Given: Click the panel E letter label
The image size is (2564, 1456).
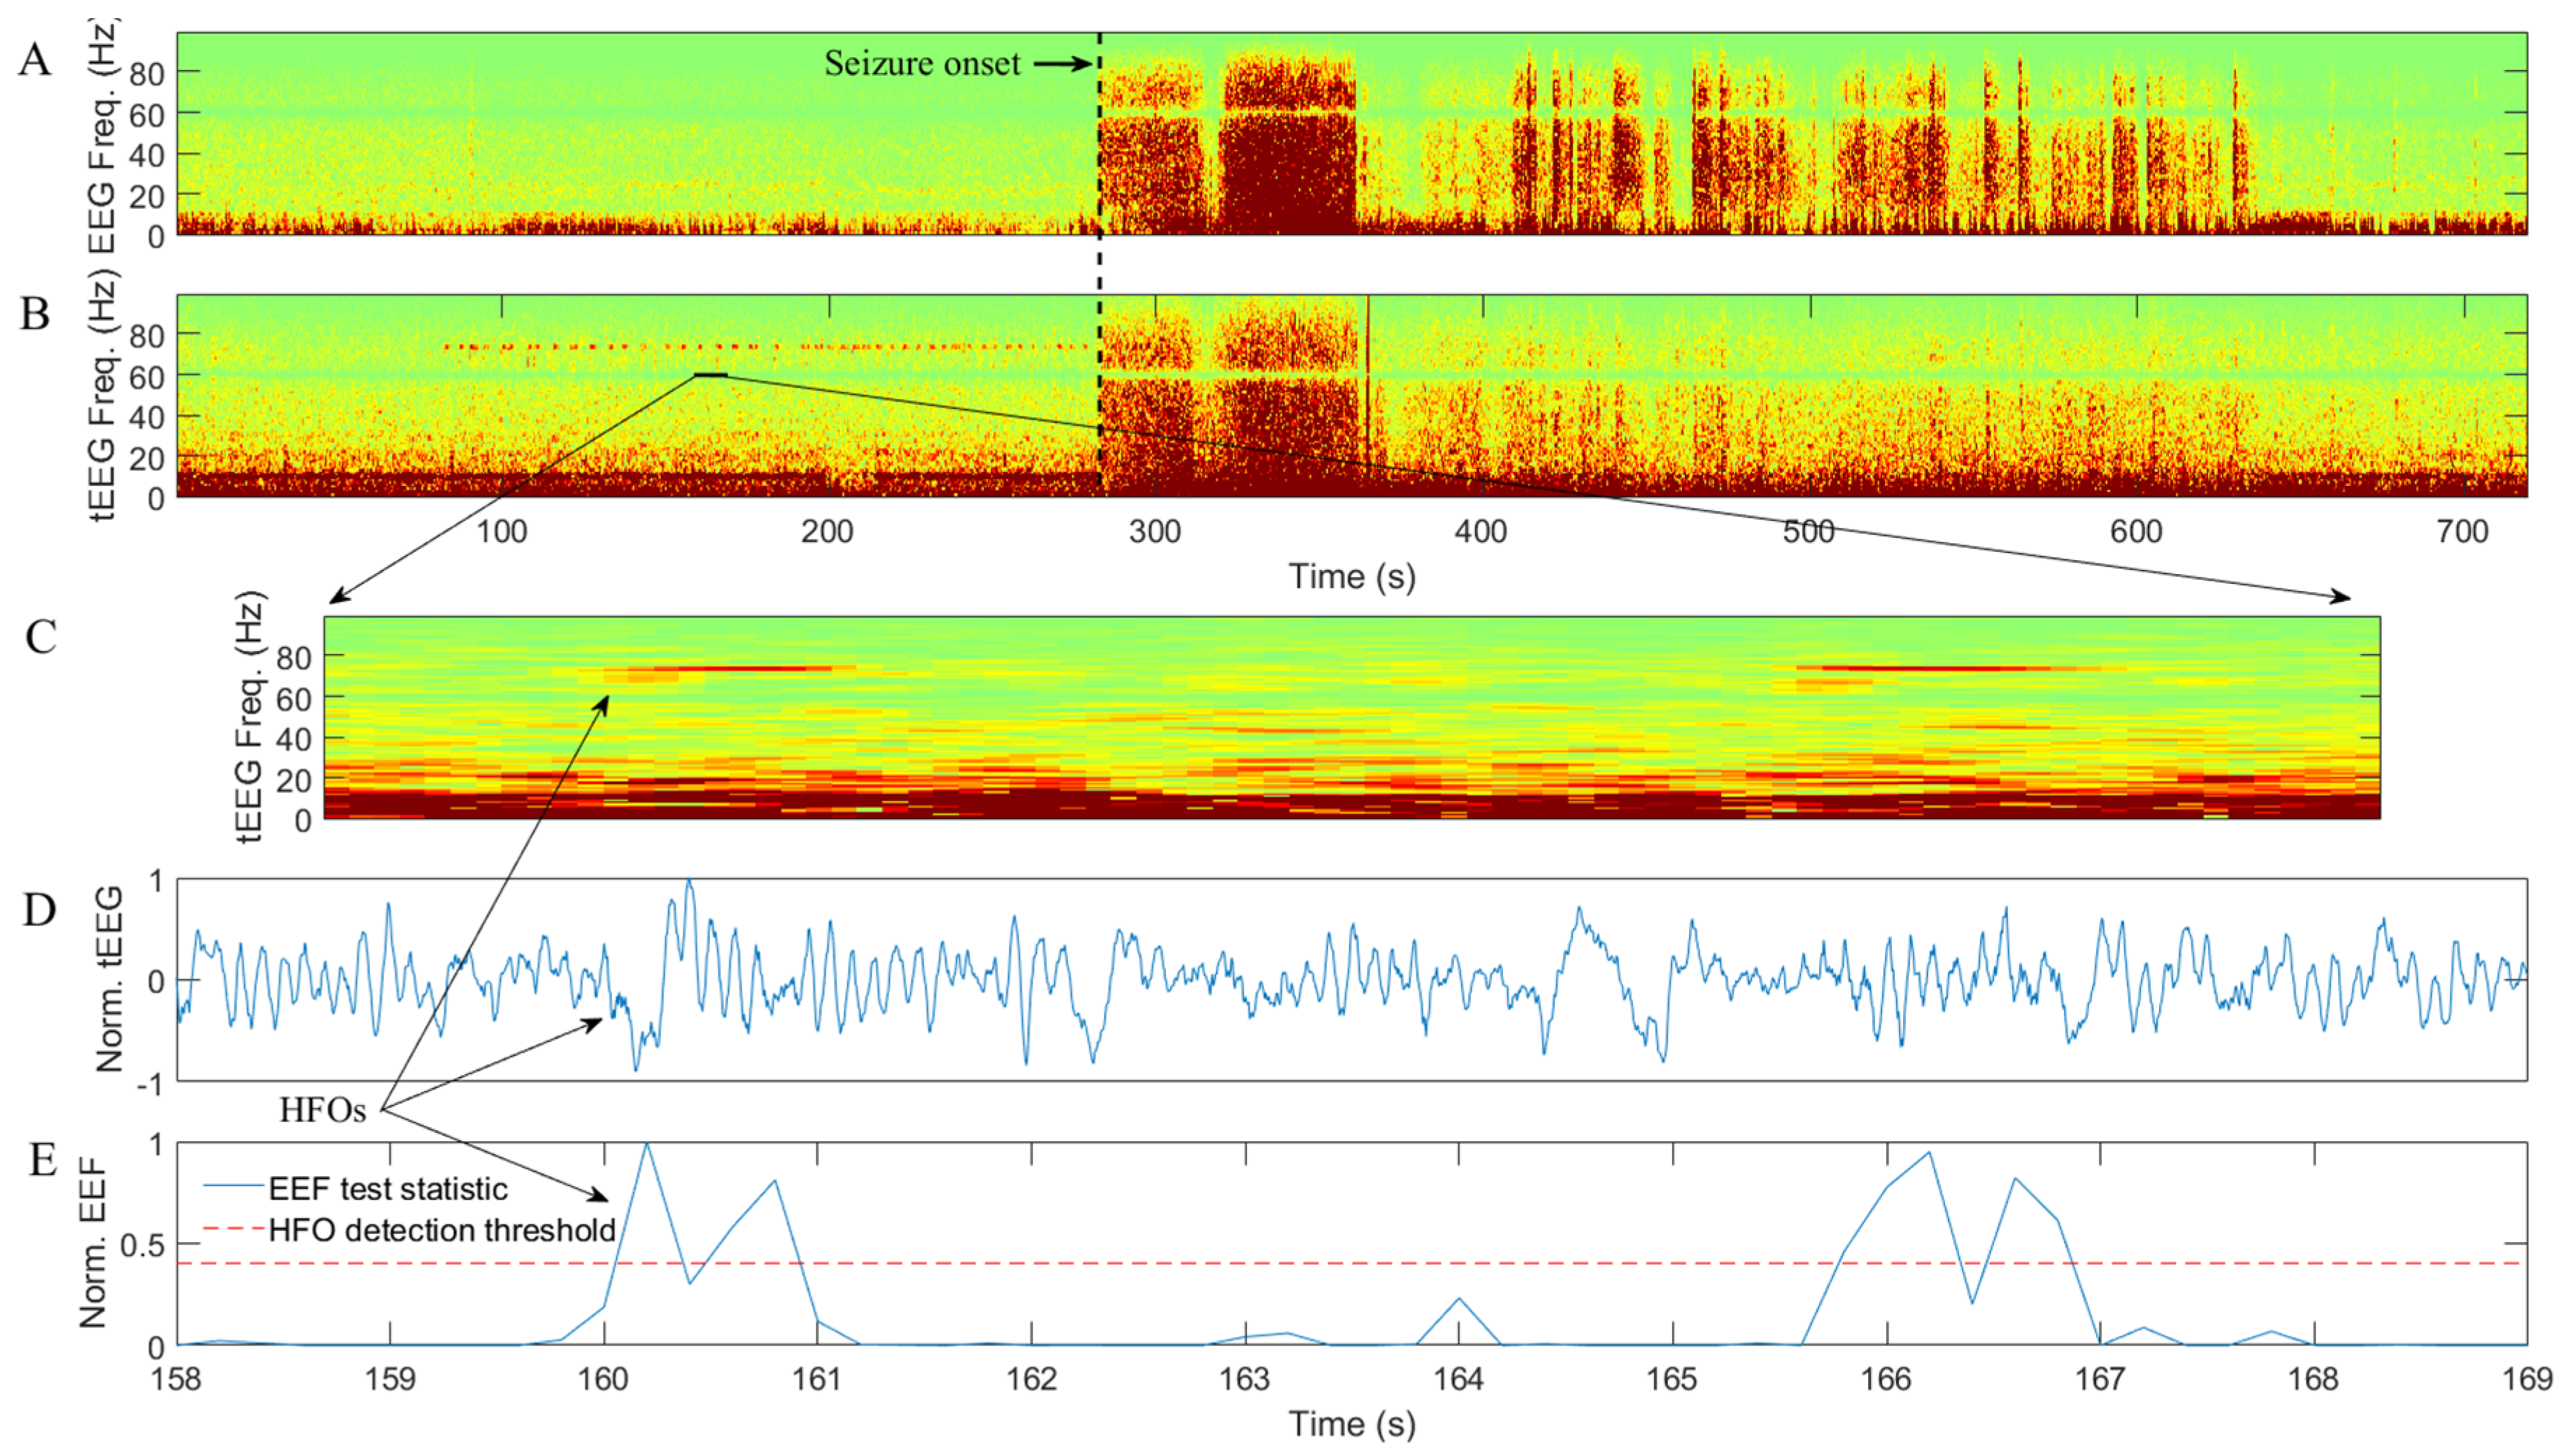Looking at the screenshot, I should (42, 1160).
